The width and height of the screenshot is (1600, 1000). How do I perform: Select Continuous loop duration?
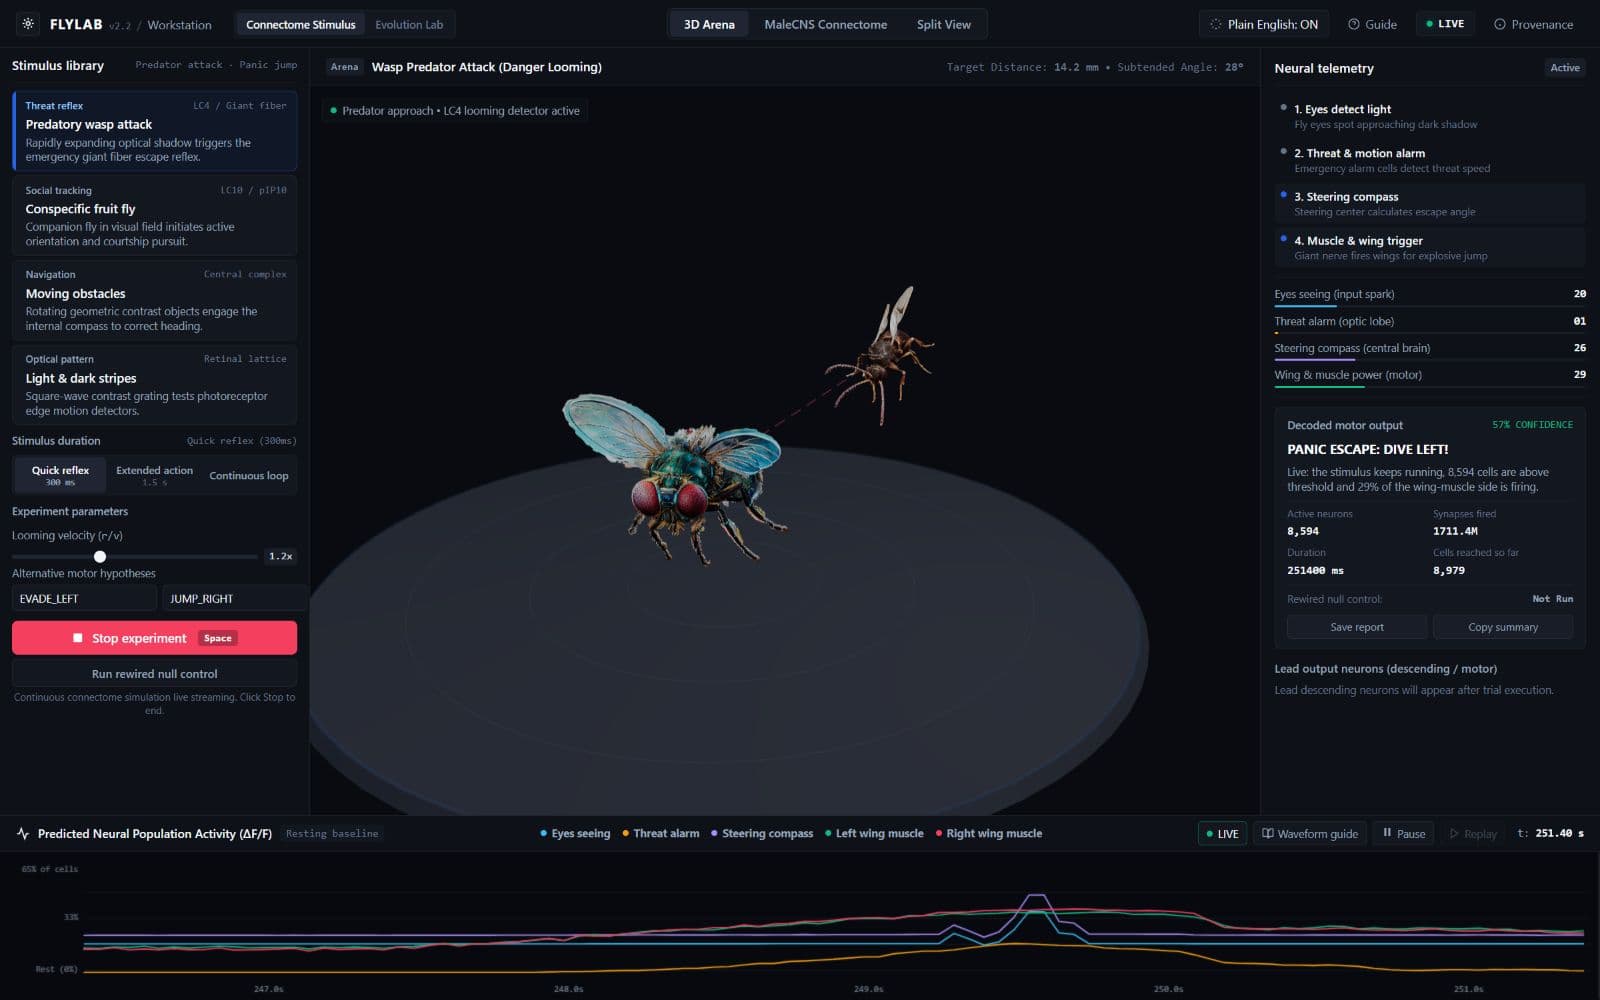(249, 475)
